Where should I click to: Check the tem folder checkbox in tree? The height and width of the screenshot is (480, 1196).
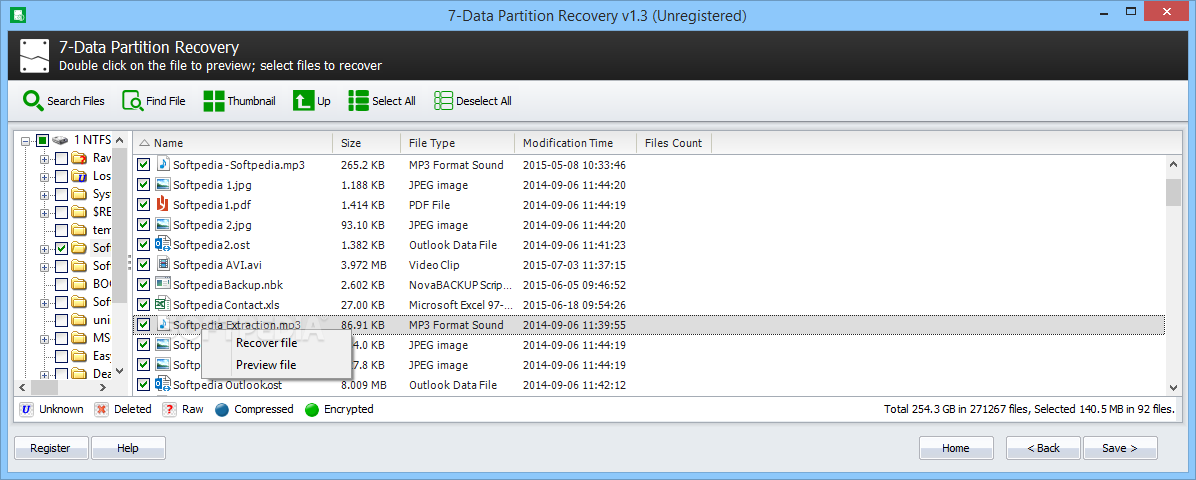(x=61, y=230)
